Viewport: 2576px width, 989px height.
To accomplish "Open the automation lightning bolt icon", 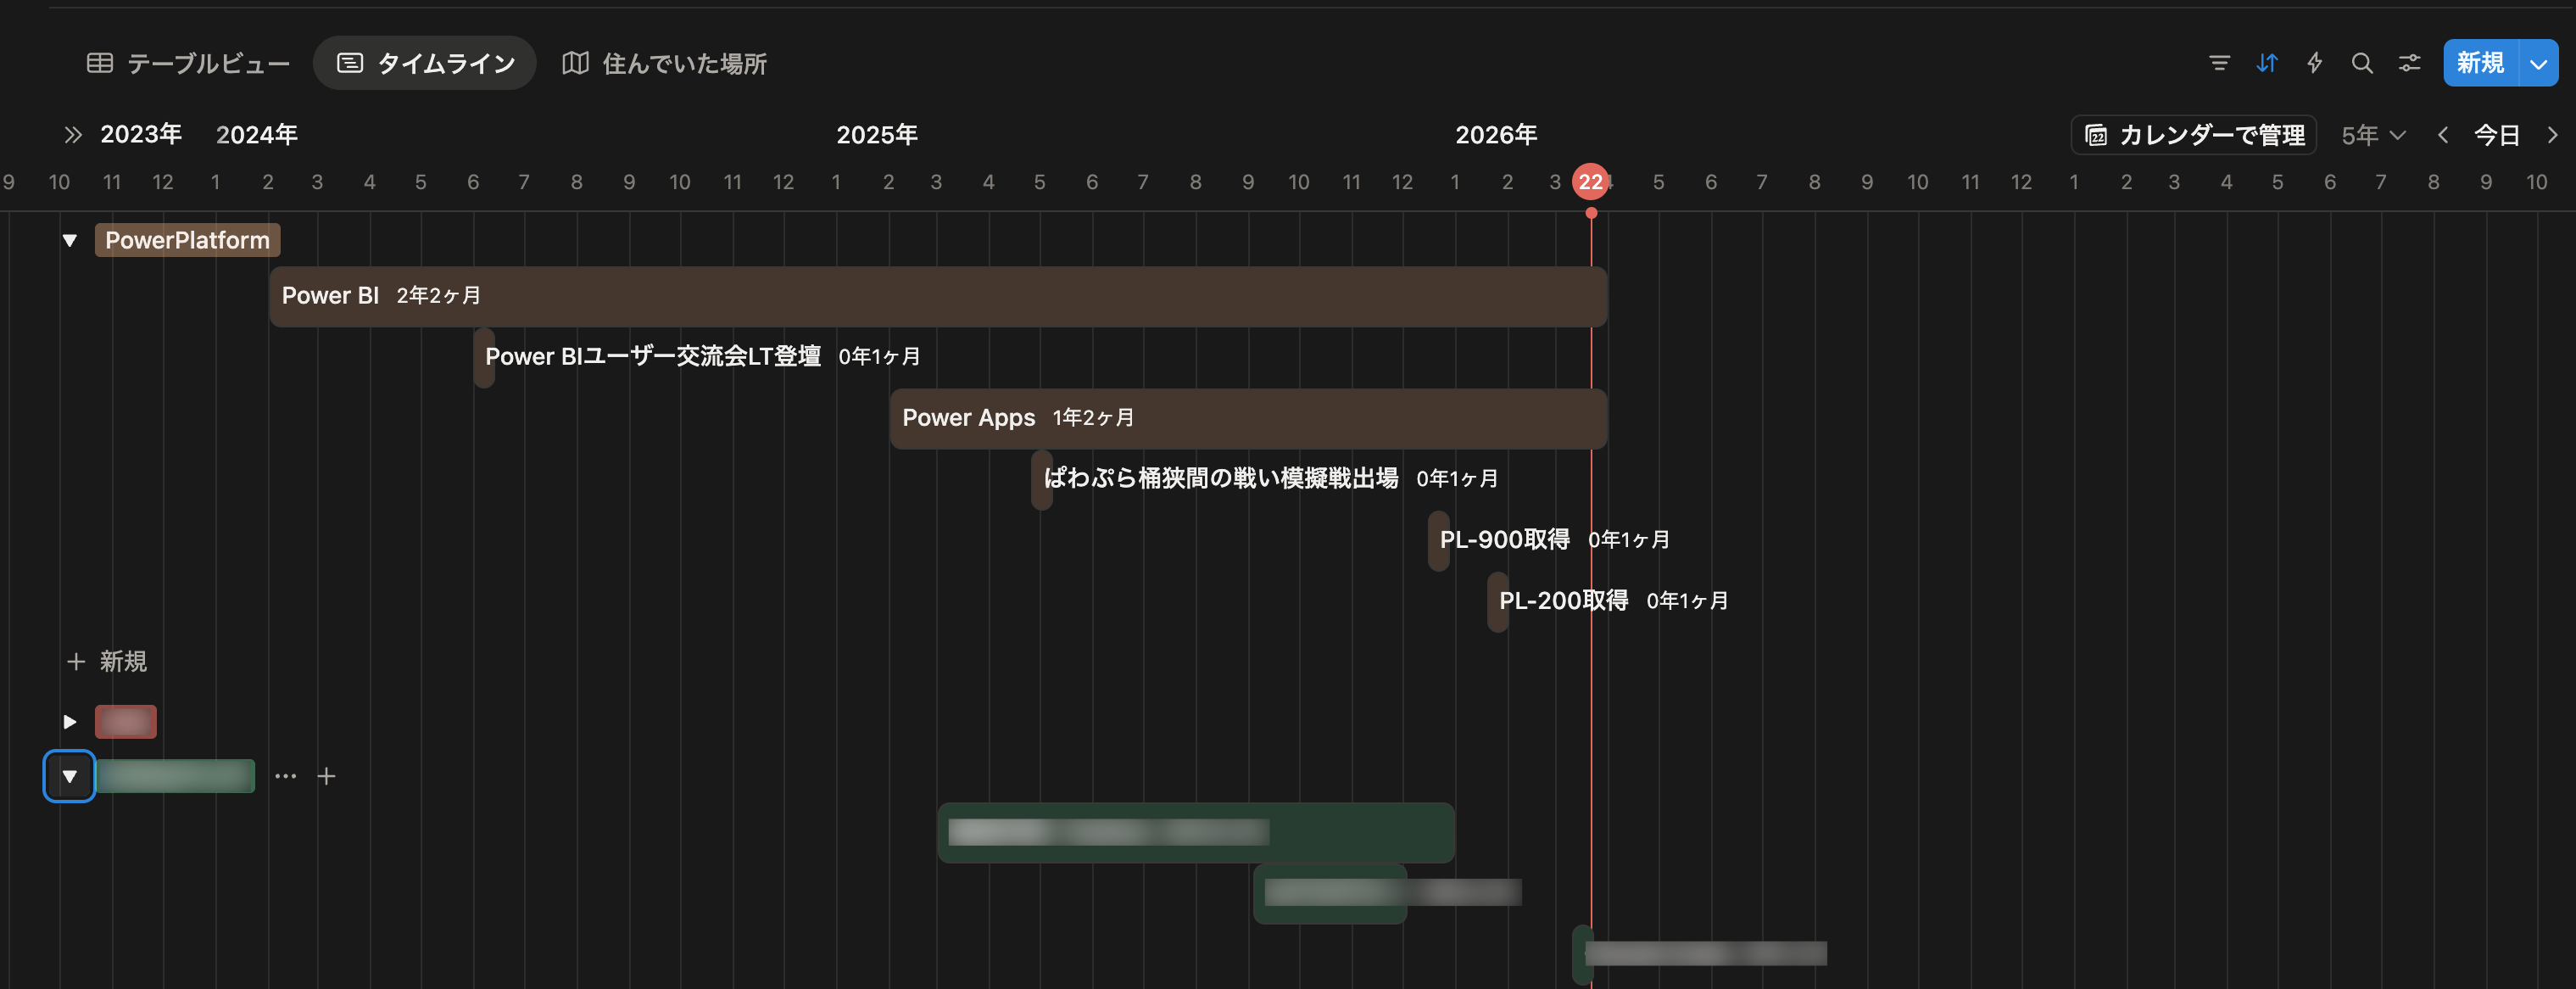I will click(x=2314, y=63).
